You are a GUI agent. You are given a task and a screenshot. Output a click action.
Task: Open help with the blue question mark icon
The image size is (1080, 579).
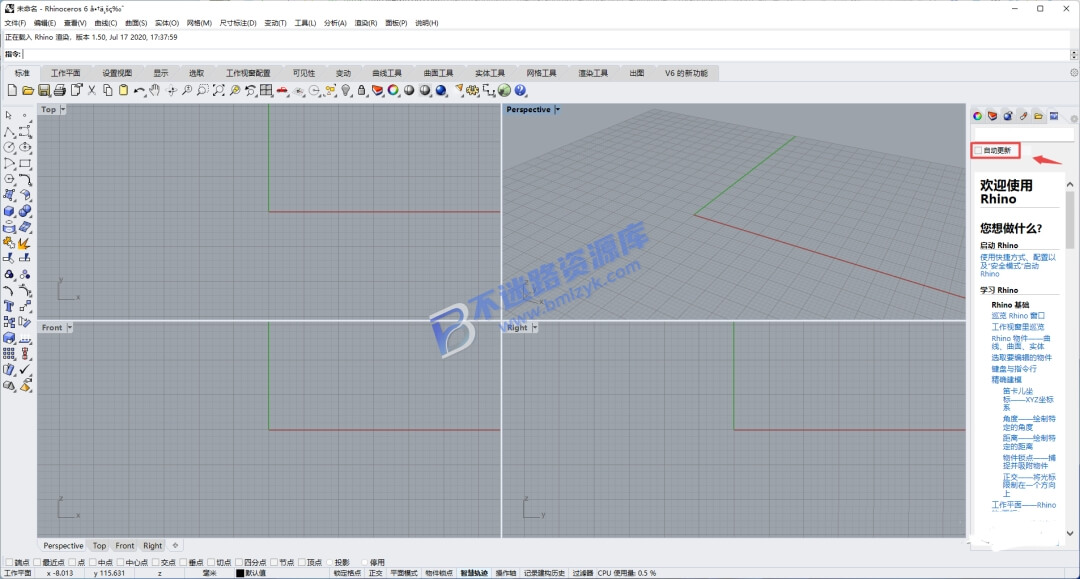521,90
